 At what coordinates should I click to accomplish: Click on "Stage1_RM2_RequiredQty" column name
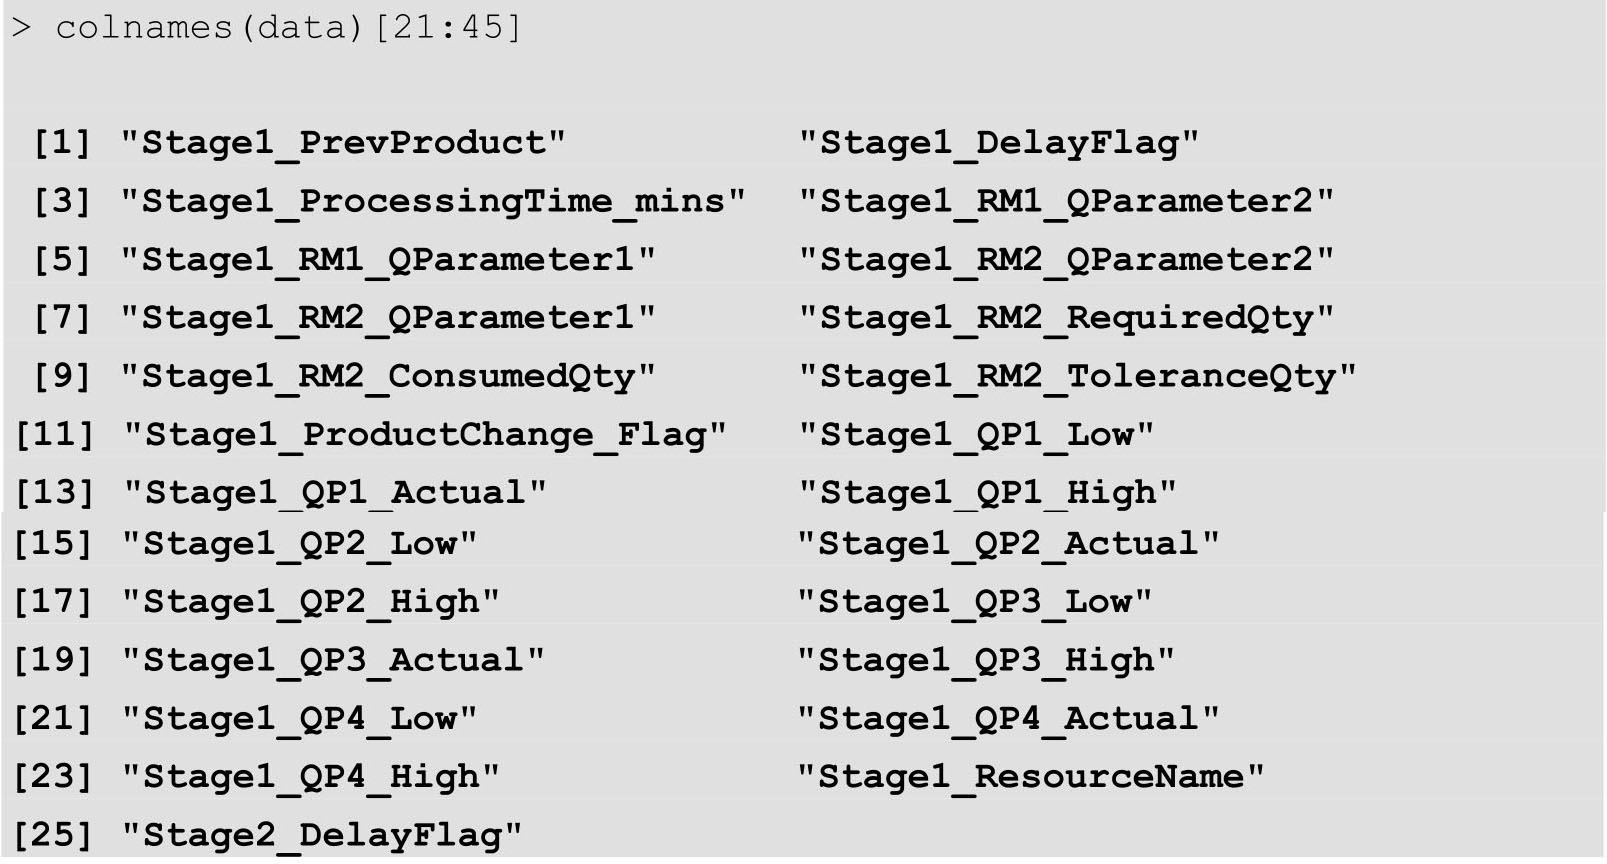[1066, 318]
